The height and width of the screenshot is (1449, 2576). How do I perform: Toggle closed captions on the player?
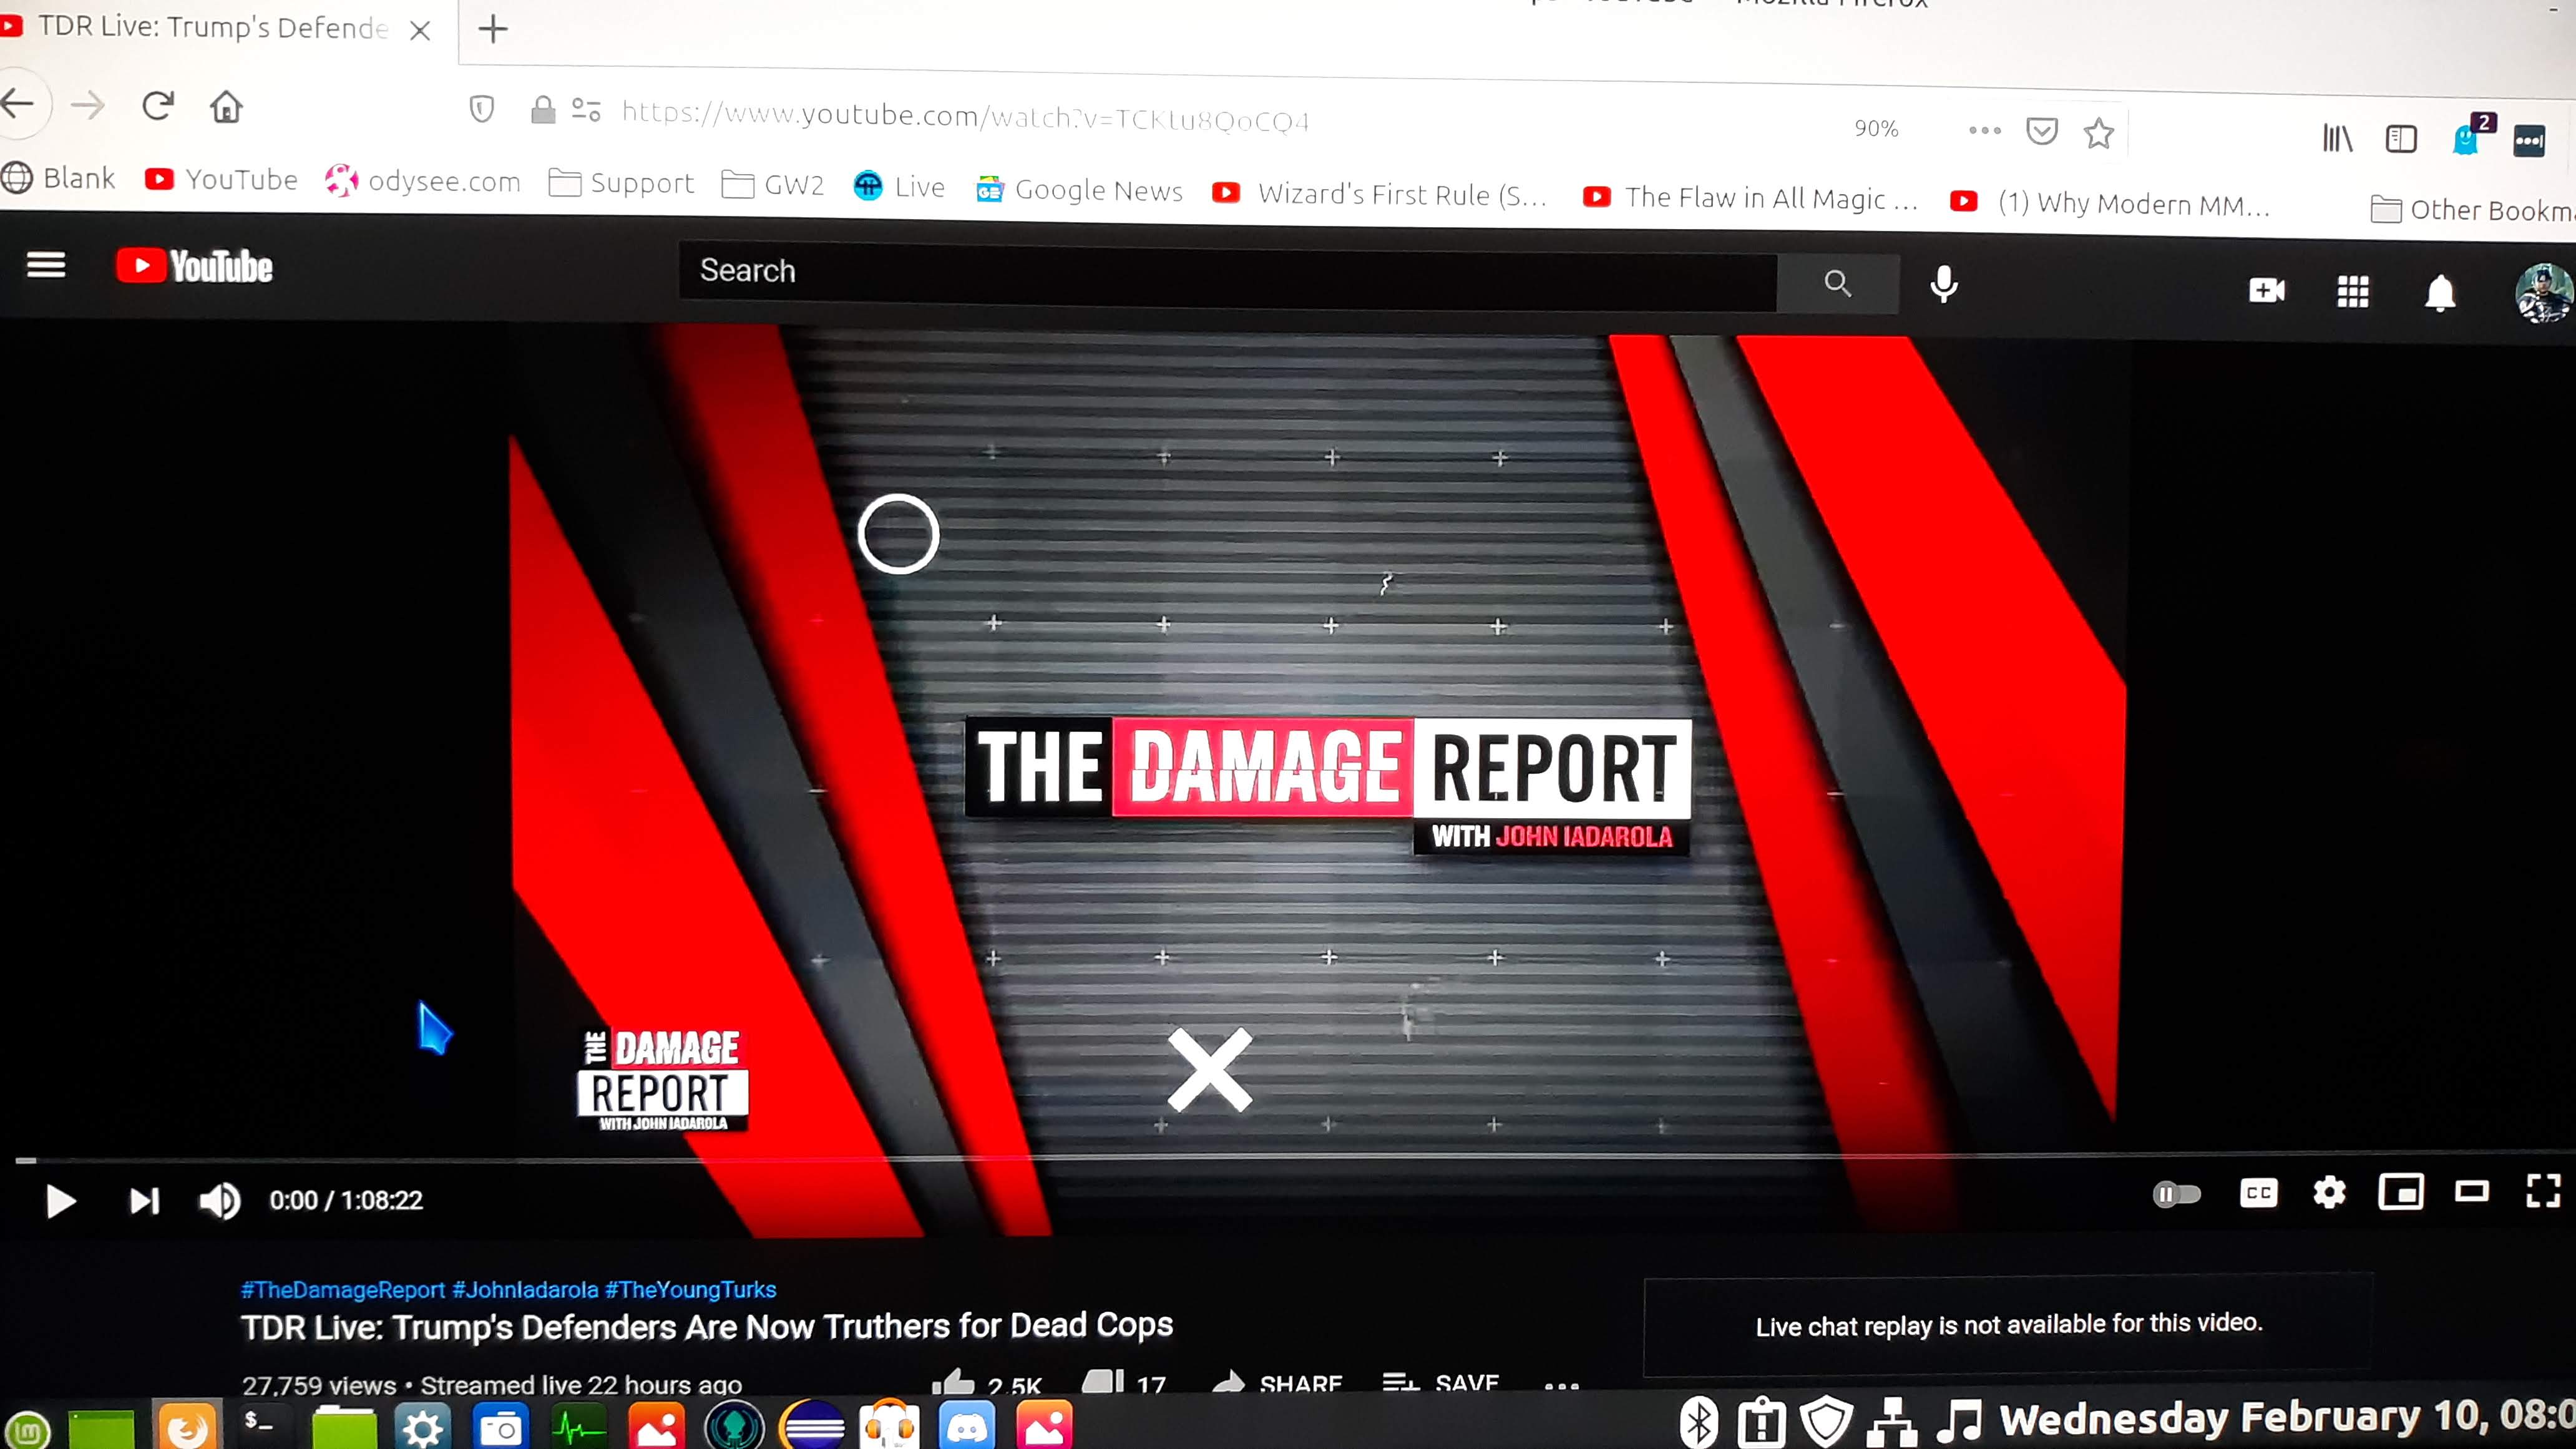tap(2258, 1193)
